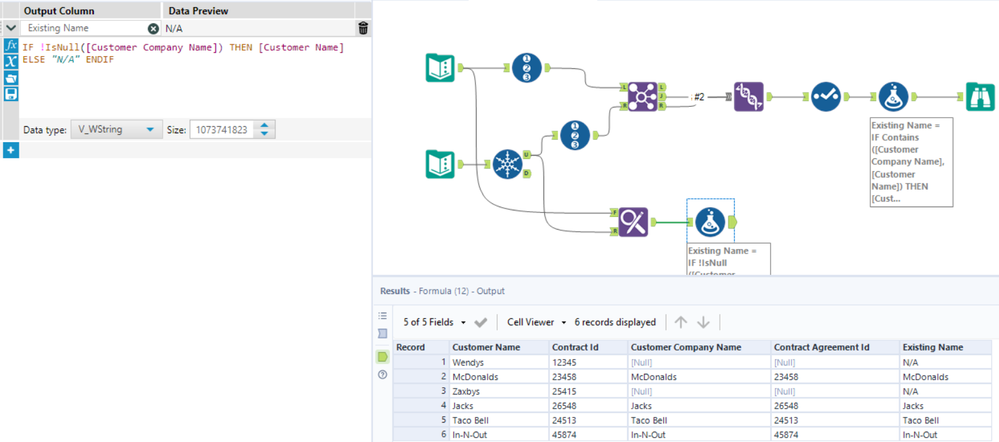
Task: Save the expression with the disk icon
Action: pyautogui.click(x=11, y=94)
